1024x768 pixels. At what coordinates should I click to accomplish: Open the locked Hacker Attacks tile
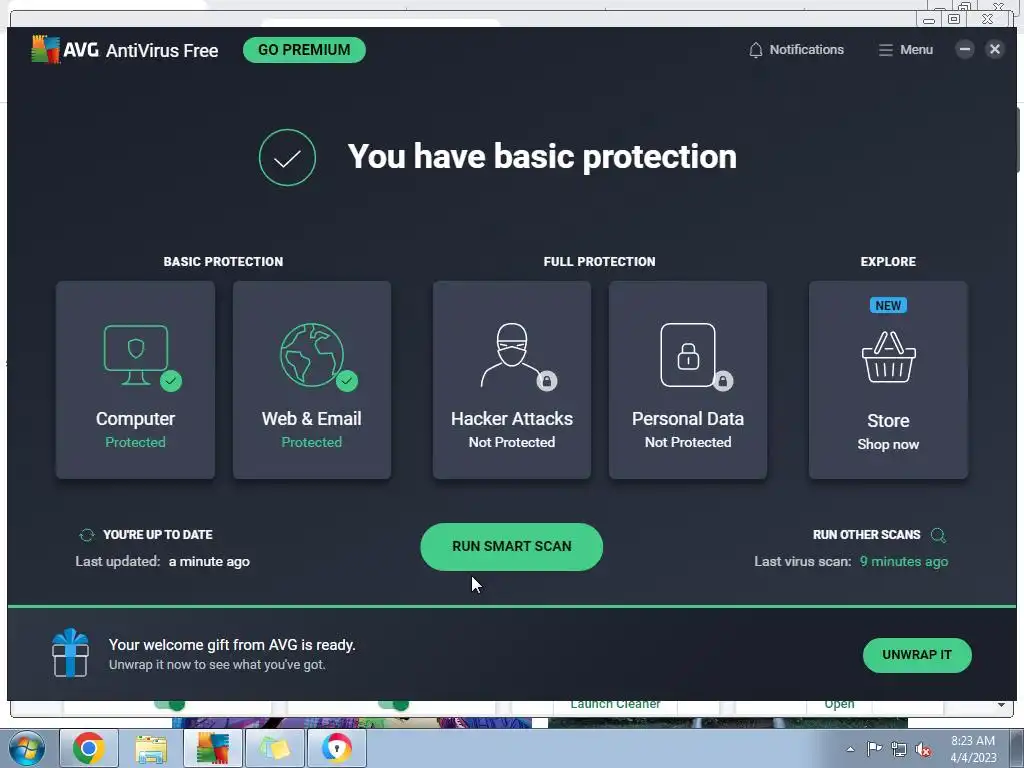tap(512, 380)
